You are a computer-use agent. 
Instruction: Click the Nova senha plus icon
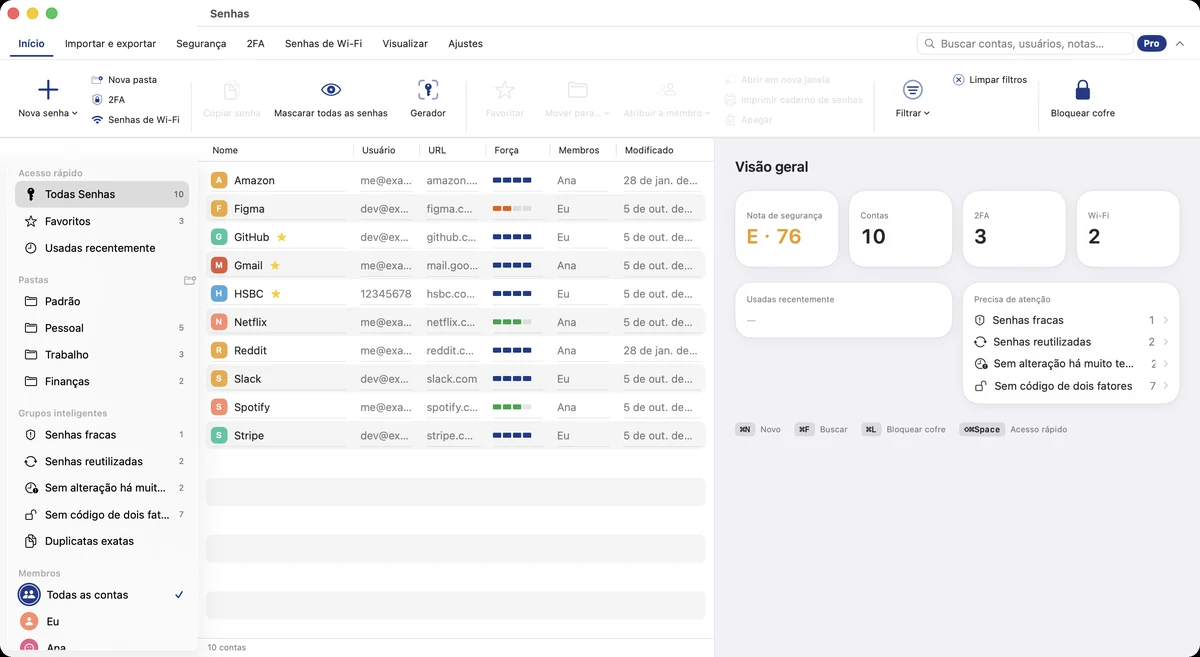[x=48, y=90]
